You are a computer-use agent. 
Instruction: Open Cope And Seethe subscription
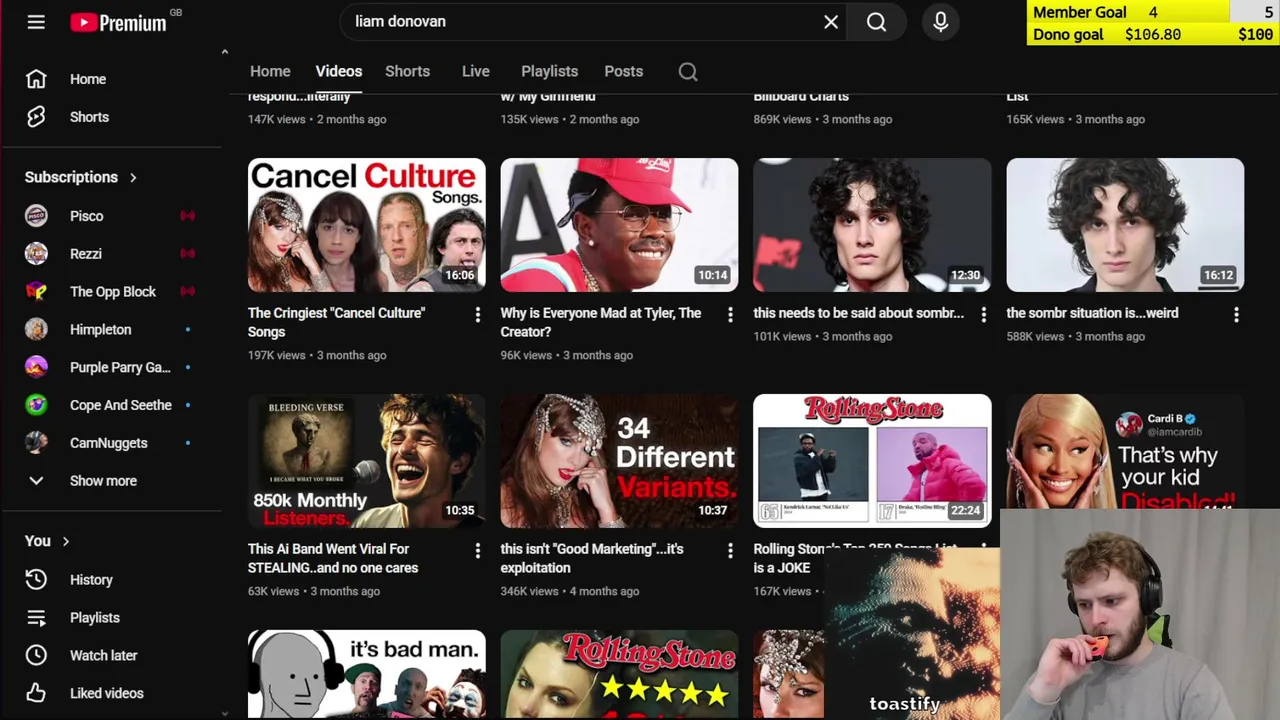tap(112, 405)
